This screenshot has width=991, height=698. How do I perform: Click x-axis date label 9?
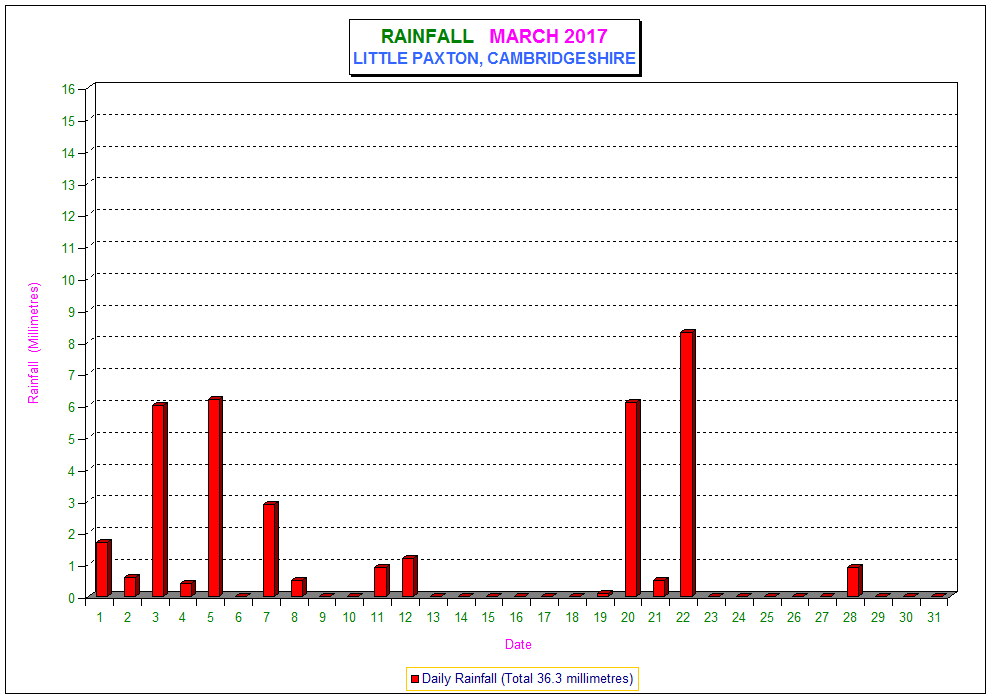322,617
